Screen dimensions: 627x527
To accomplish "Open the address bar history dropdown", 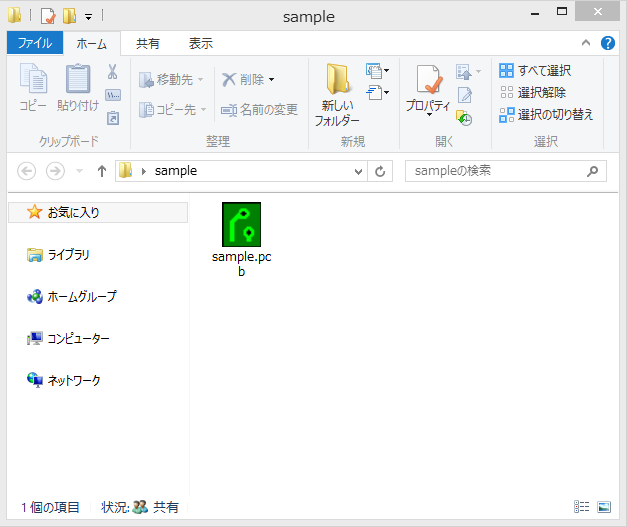I will (359, 172).
